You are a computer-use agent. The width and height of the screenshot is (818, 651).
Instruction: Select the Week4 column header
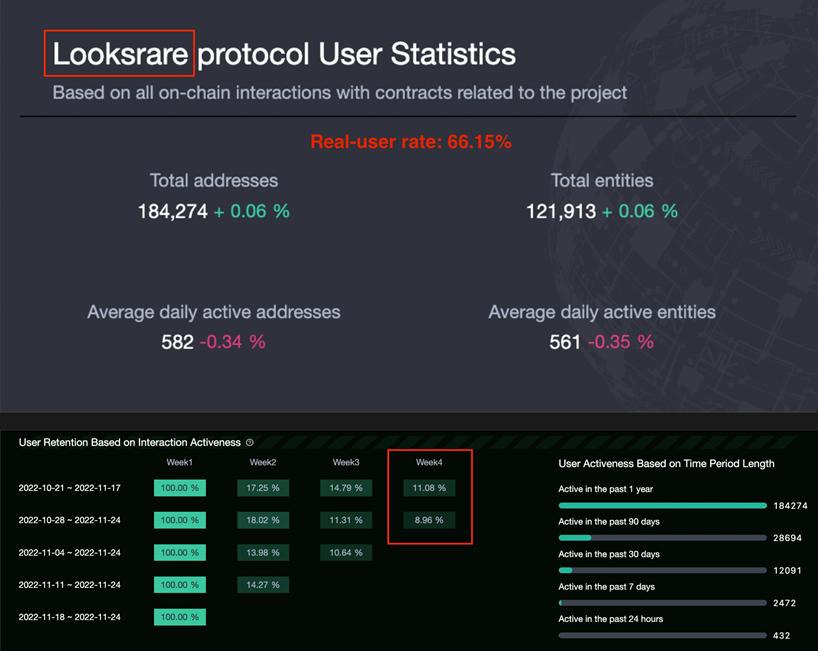click(x=429, y=462)
